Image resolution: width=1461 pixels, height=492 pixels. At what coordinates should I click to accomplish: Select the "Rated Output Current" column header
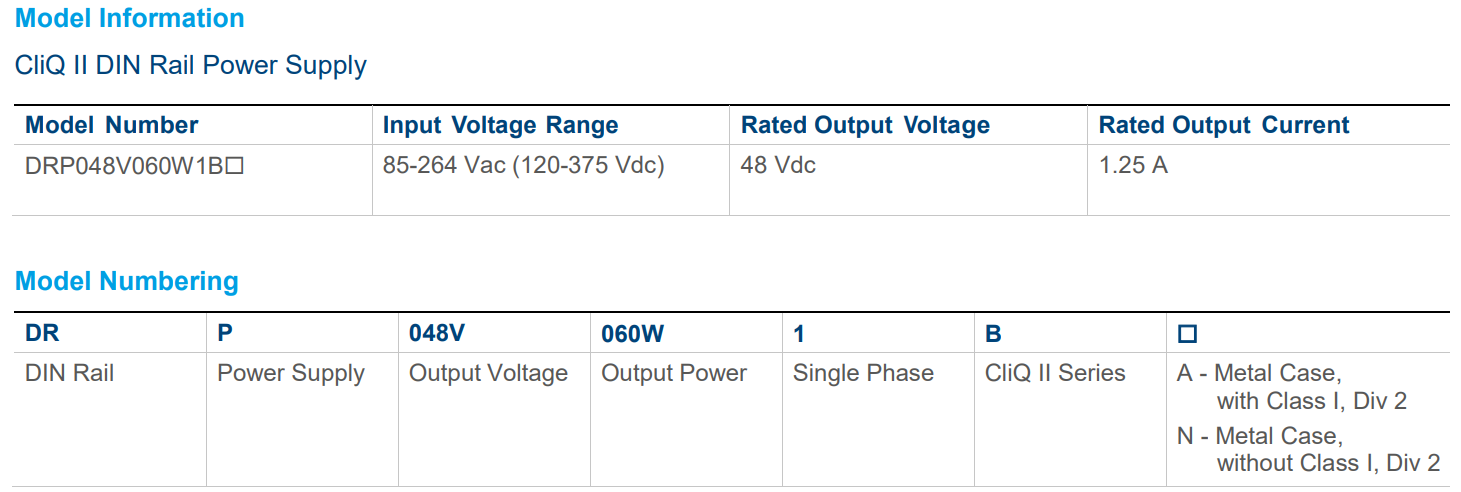pos(1224,125)
